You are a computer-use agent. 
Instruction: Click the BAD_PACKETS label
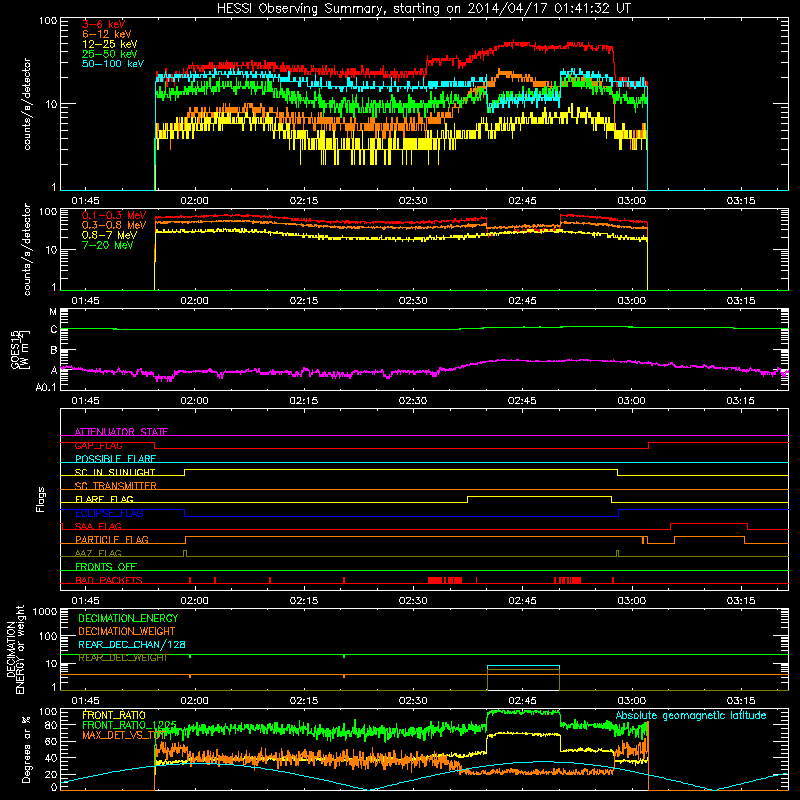click(109, 580)
